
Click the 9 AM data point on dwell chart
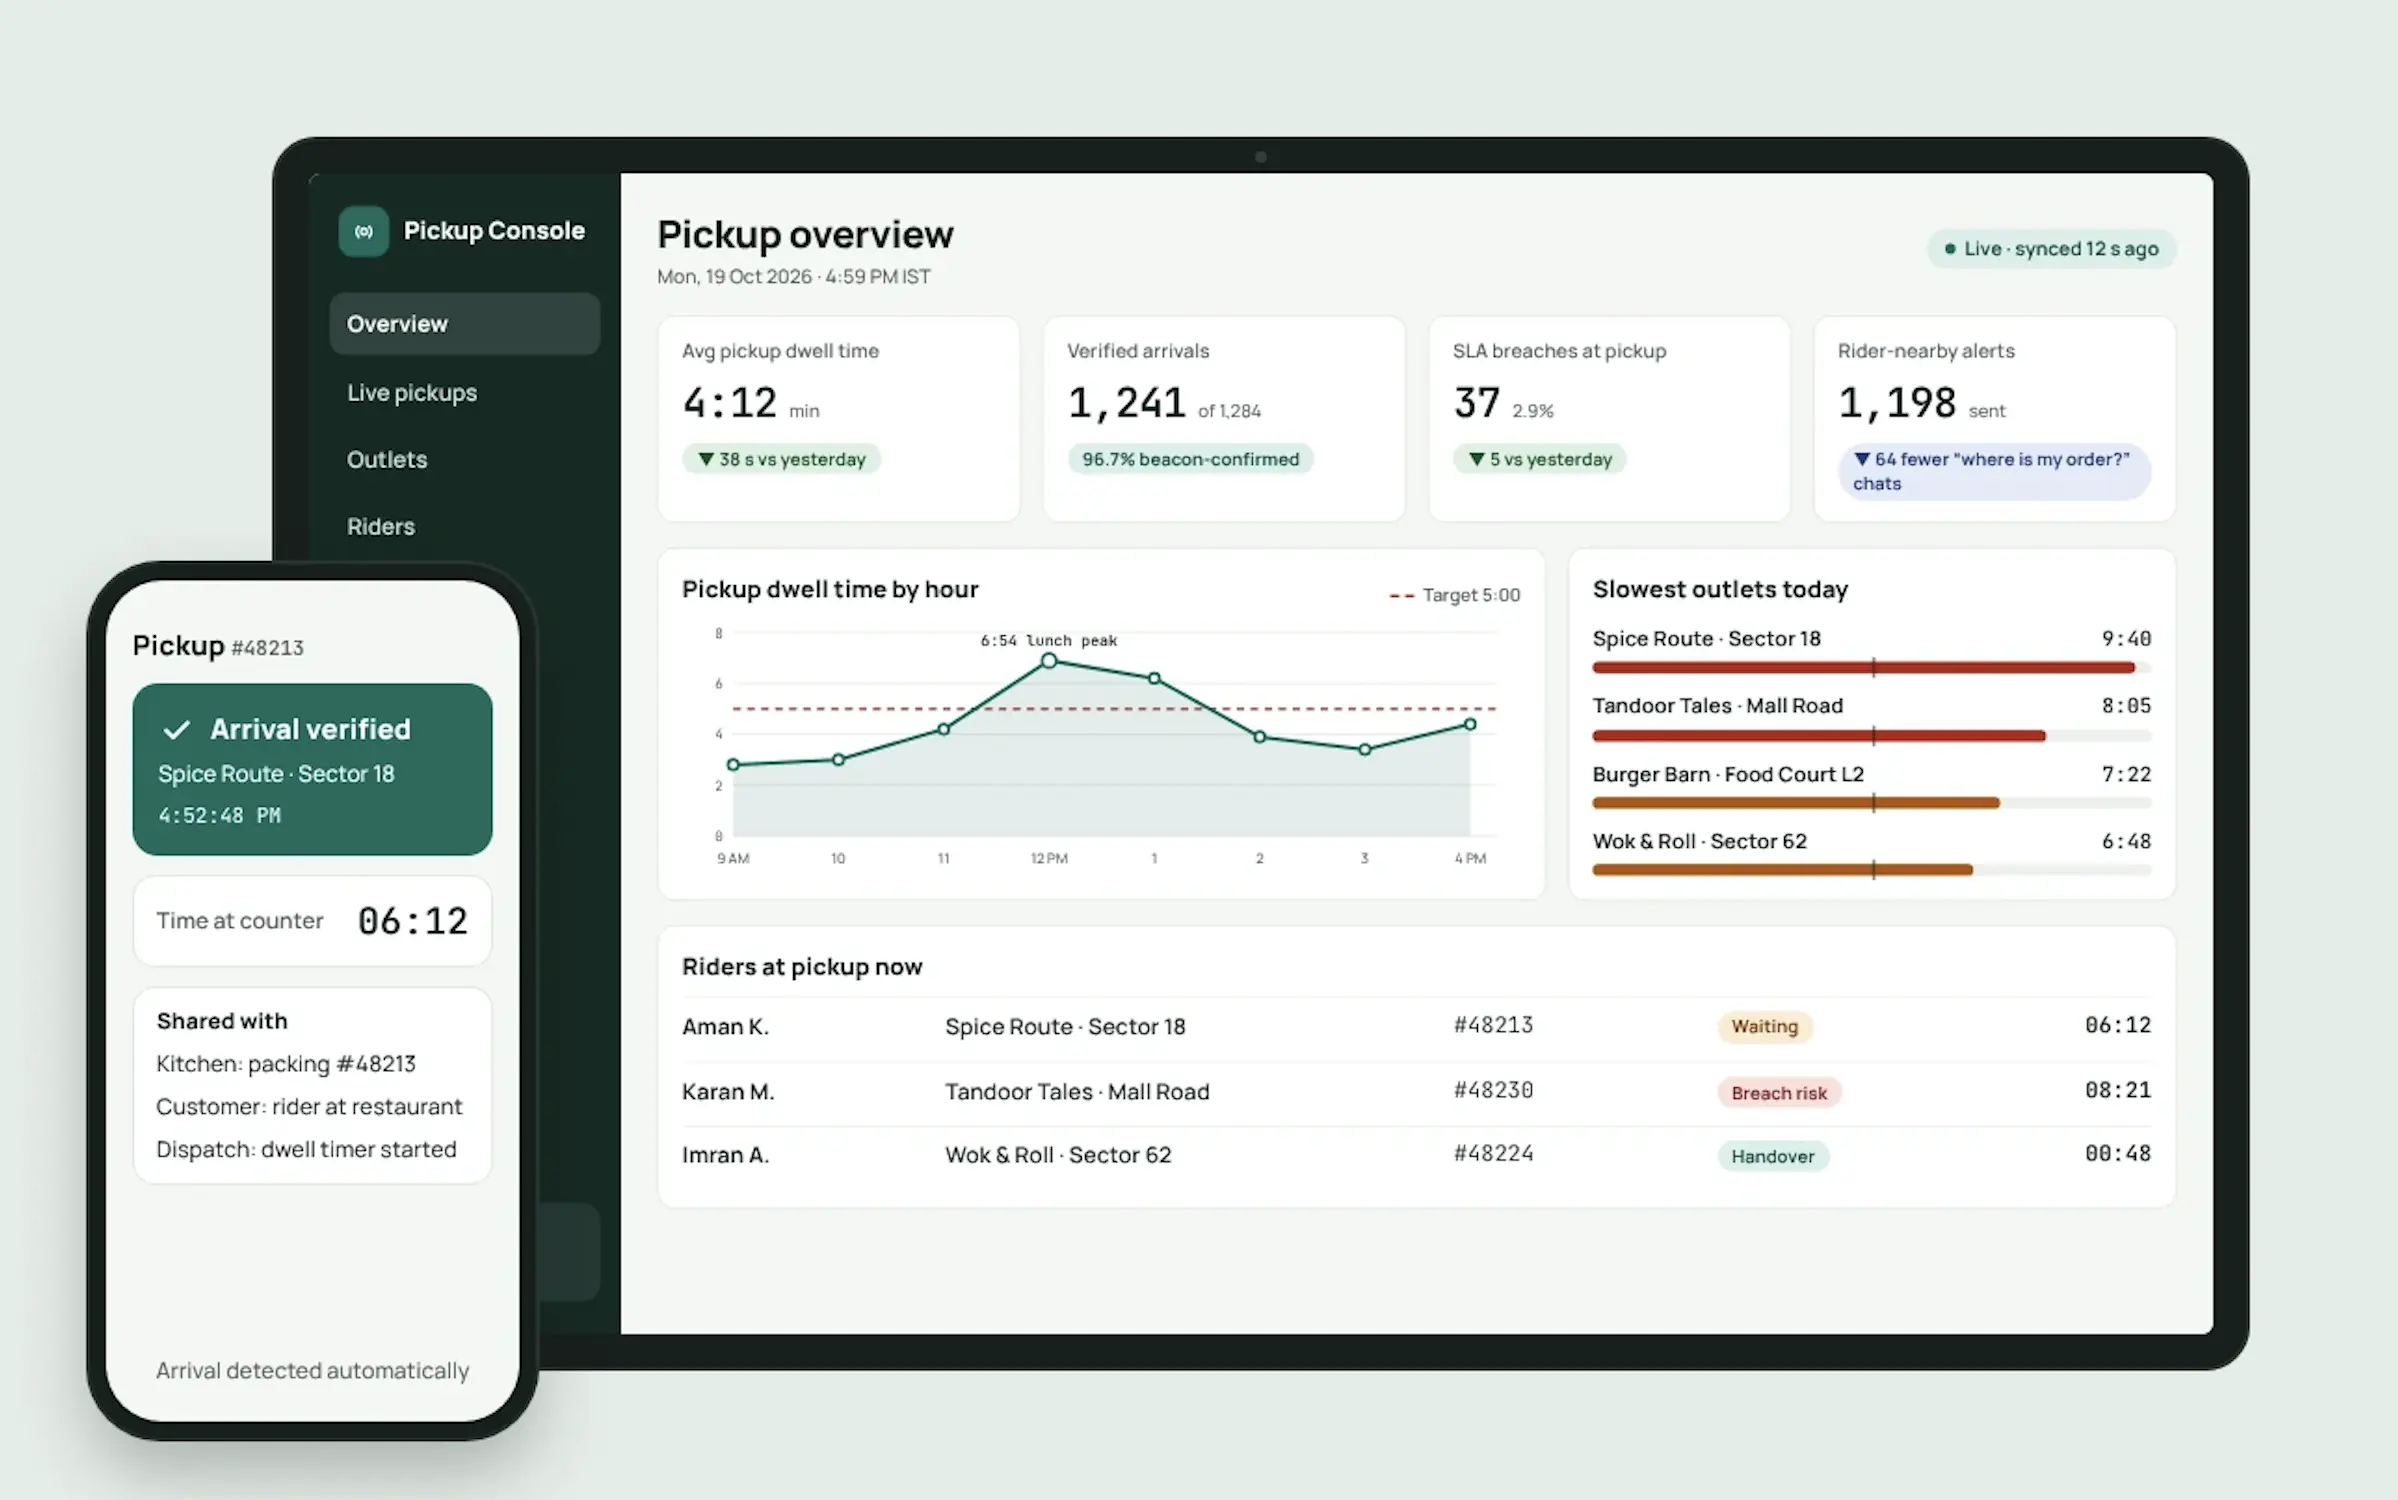coord(733,765)
